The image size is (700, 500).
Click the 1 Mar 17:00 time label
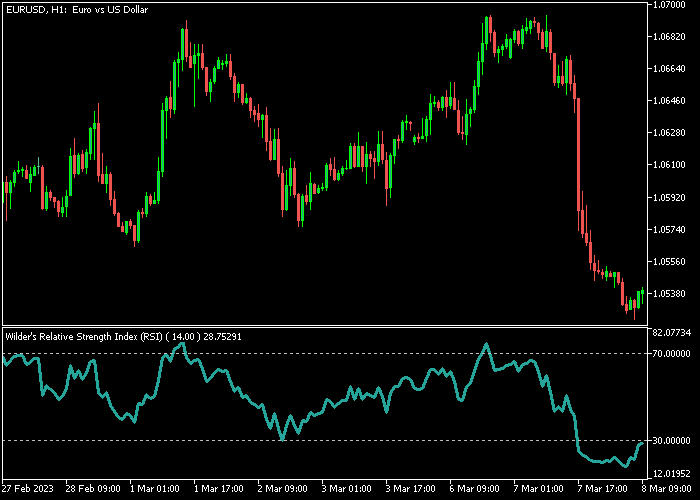219,488
